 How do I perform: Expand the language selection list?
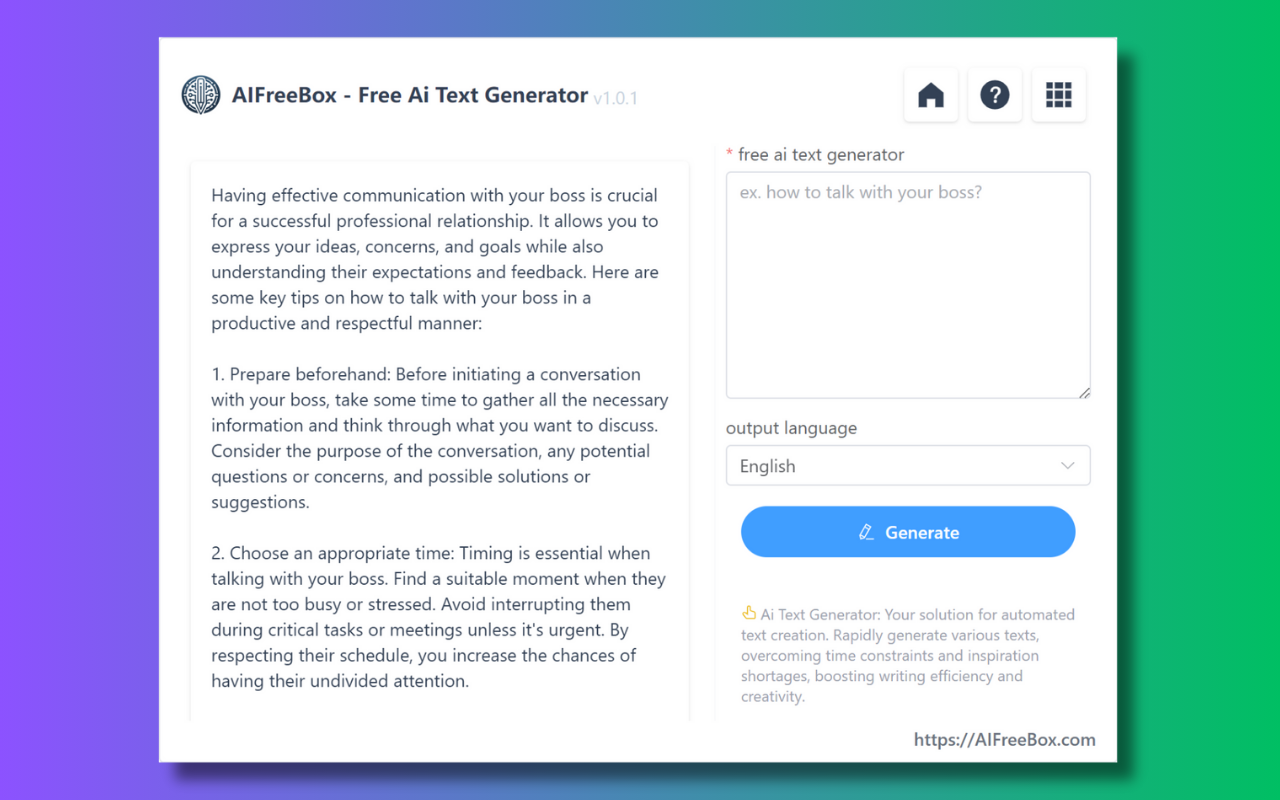908,465
